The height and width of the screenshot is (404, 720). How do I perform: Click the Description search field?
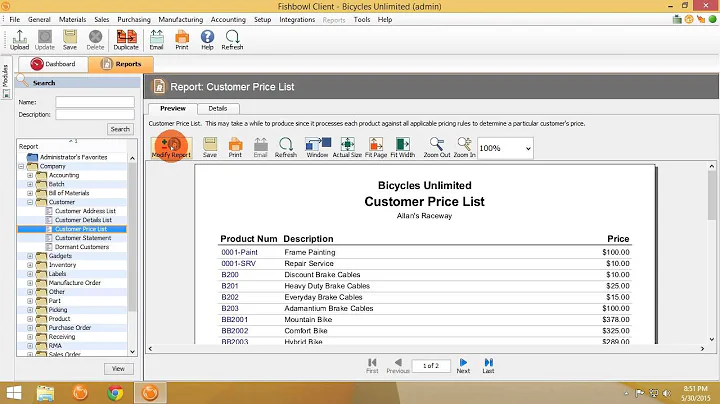click(95, 114)
